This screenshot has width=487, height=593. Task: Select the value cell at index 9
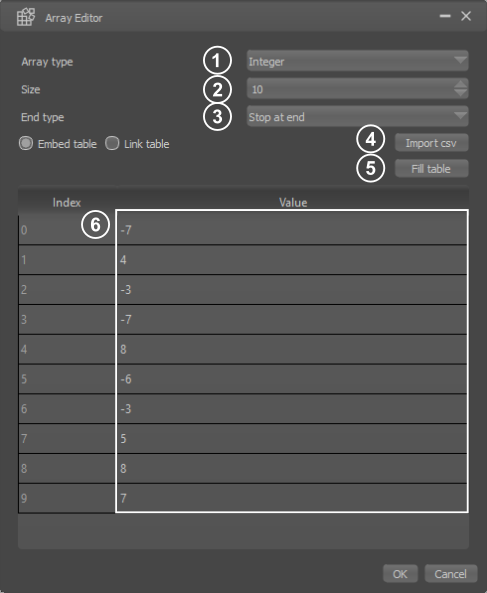click(292, 498)
